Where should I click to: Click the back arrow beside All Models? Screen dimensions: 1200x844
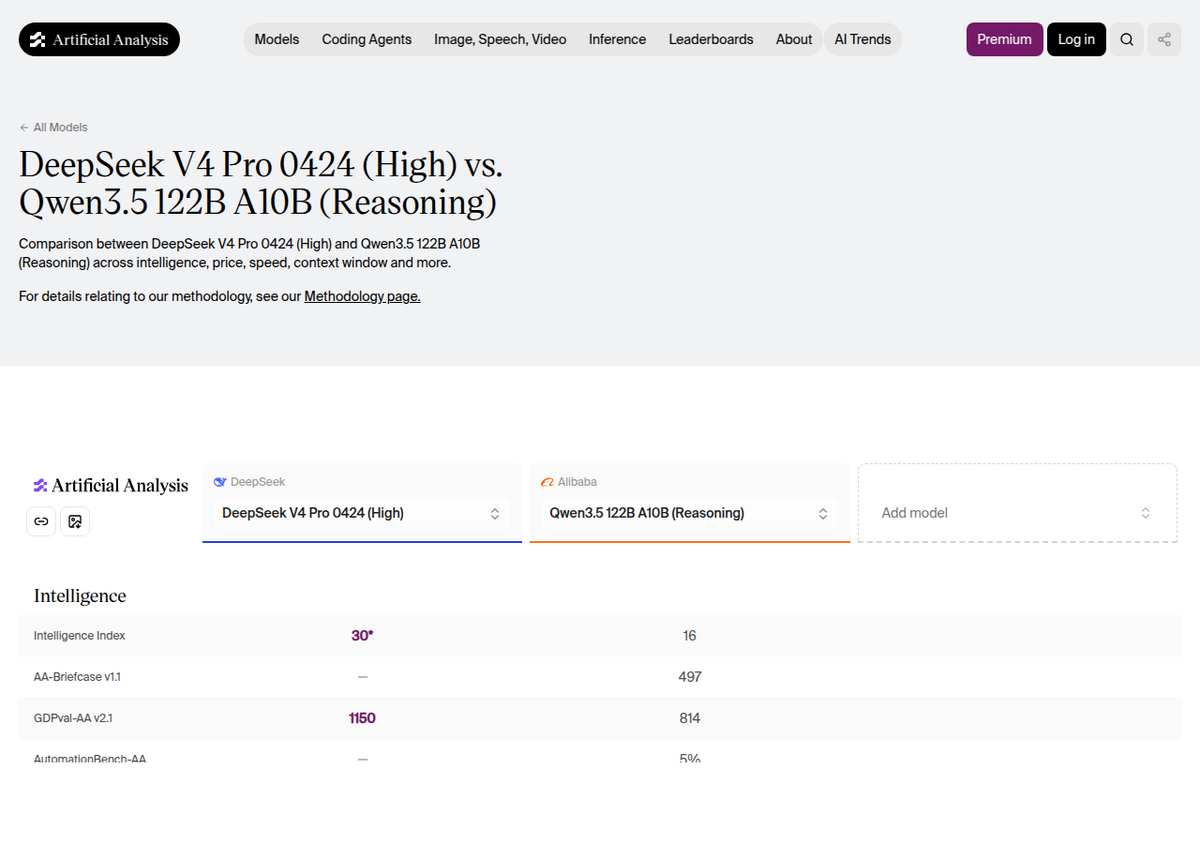click(24, 127)
